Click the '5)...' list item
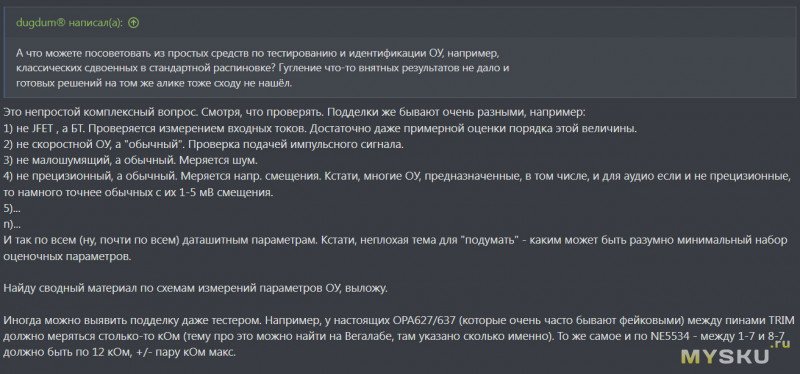Image resolution: width=800 pixels, height=374 pixels. point(10,208)
